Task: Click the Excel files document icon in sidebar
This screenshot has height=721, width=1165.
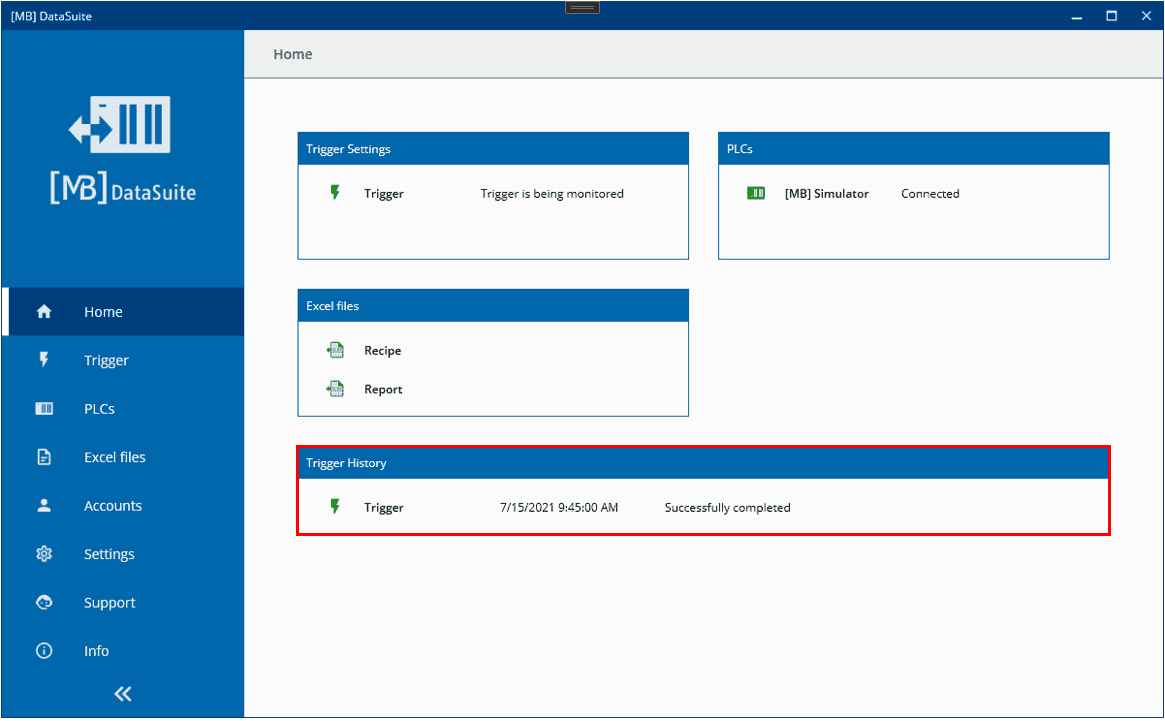Action: [44, 456]
